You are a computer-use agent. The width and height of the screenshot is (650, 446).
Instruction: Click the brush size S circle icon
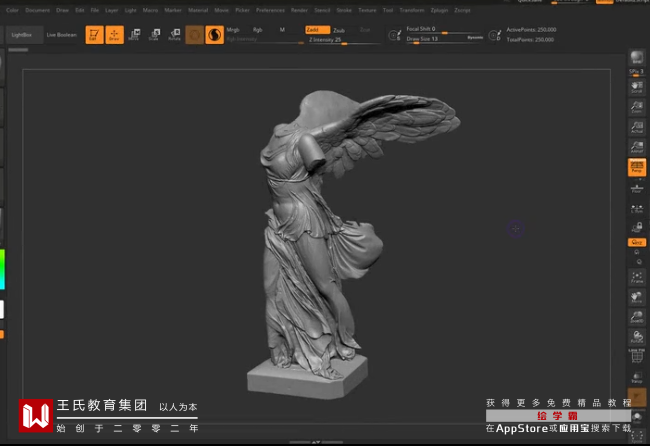394,35
